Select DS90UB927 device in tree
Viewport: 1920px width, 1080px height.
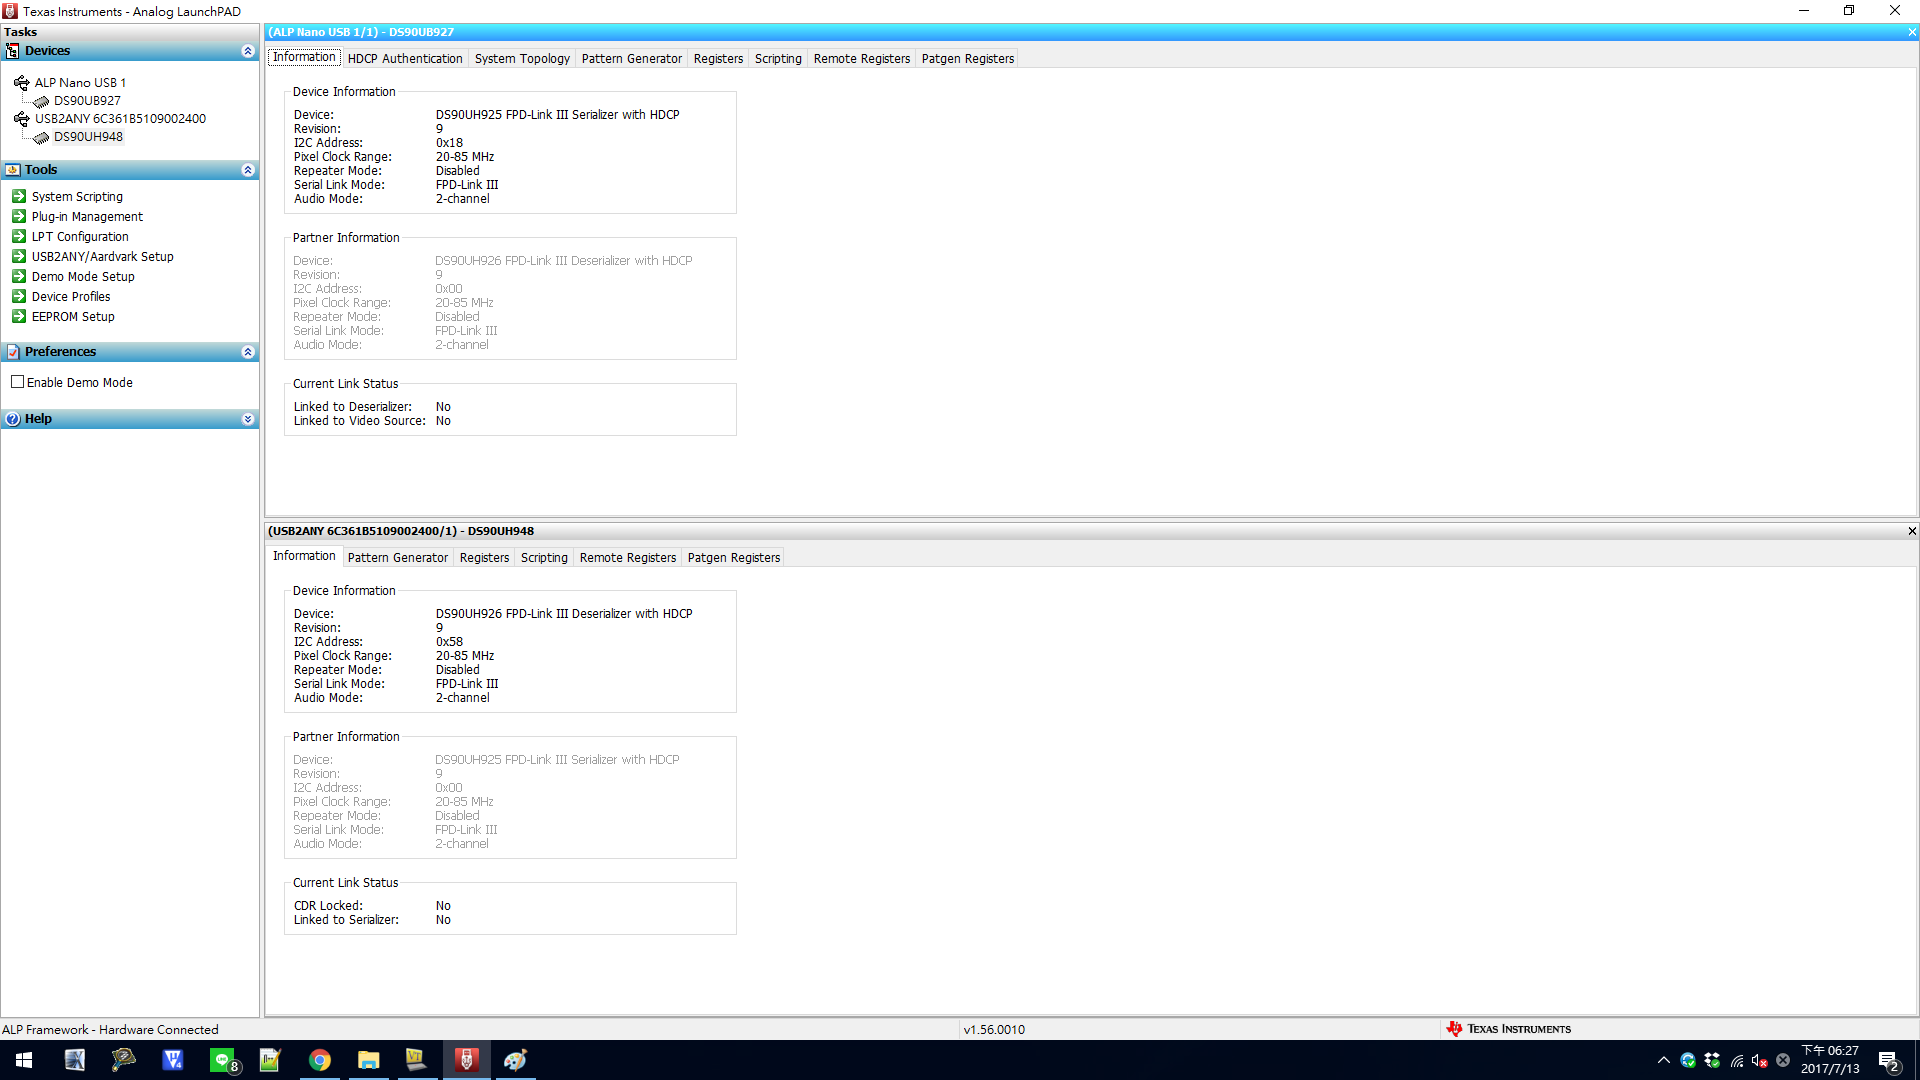(87, 101)
